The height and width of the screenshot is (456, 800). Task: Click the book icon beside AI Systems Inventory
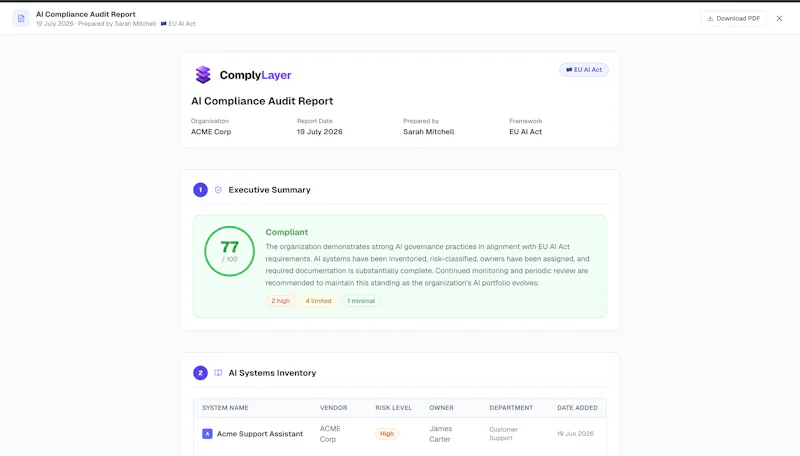pyautogui.click(x=218, y=373)
